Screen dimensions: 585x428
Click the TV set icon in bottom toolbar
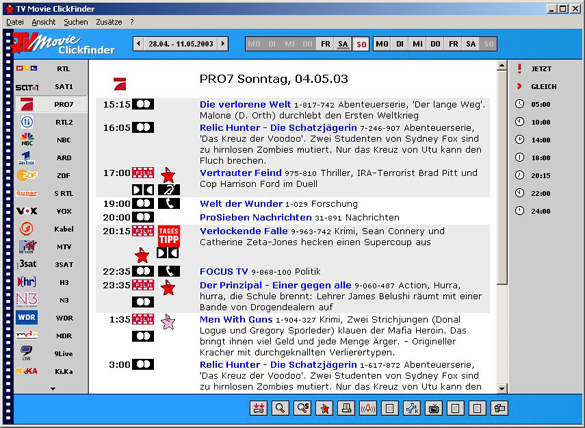point(434,408)
